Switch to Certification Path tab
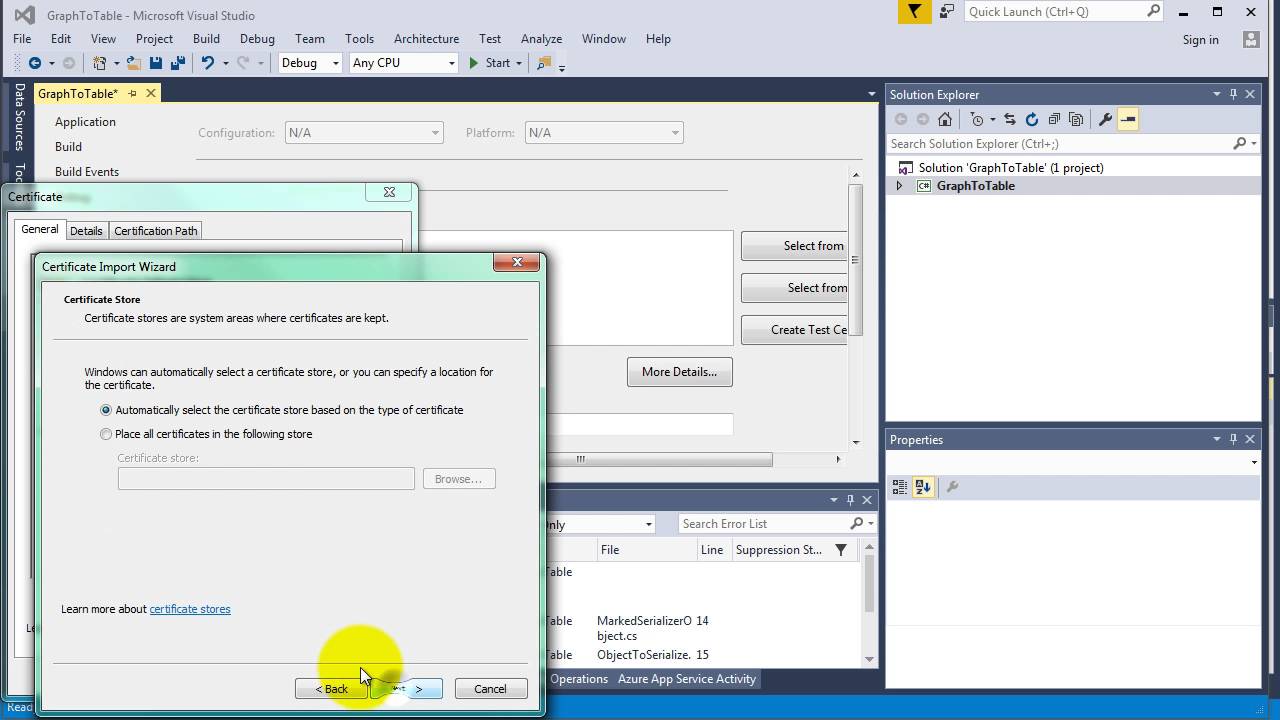The image size is (1280, 720). coord(156,231)
